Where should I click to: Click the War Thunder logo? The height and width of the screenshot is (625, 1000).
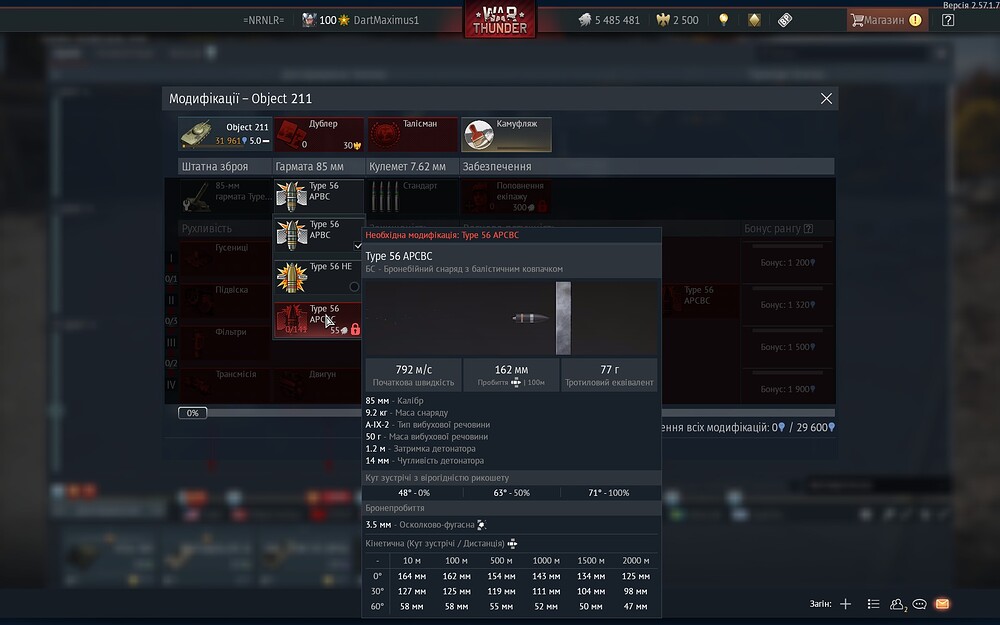pos(500,19)
